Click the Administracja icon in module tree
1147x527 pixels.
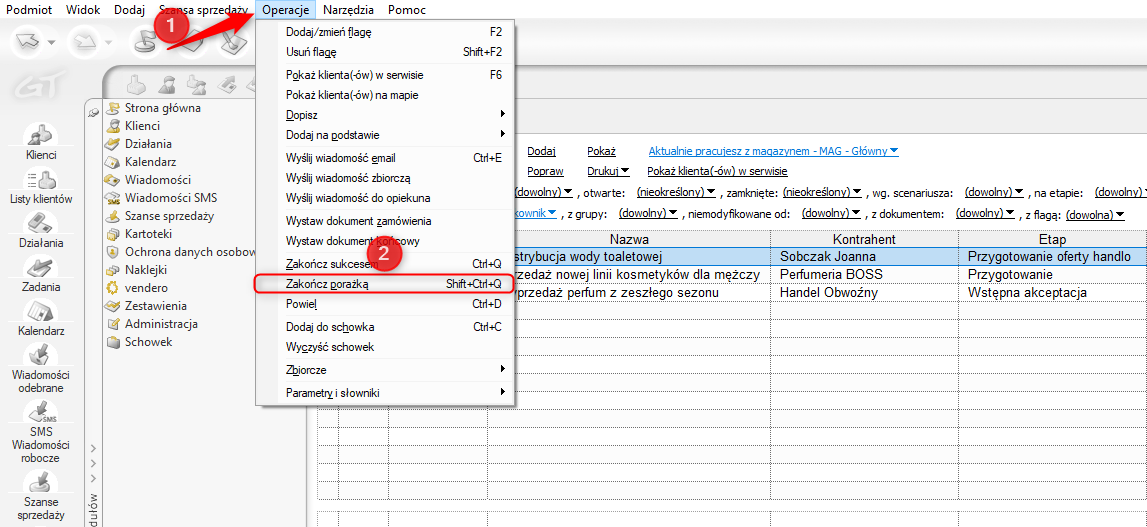click(113, 324)
